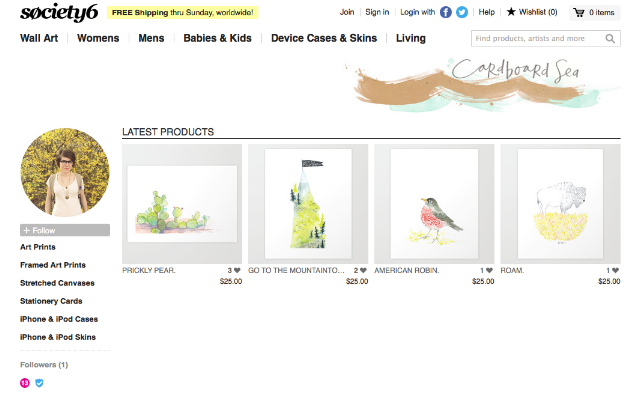This screenshot has height=400, width=640.
Task: Open the blue shield follower avatar
Action: 39,383
